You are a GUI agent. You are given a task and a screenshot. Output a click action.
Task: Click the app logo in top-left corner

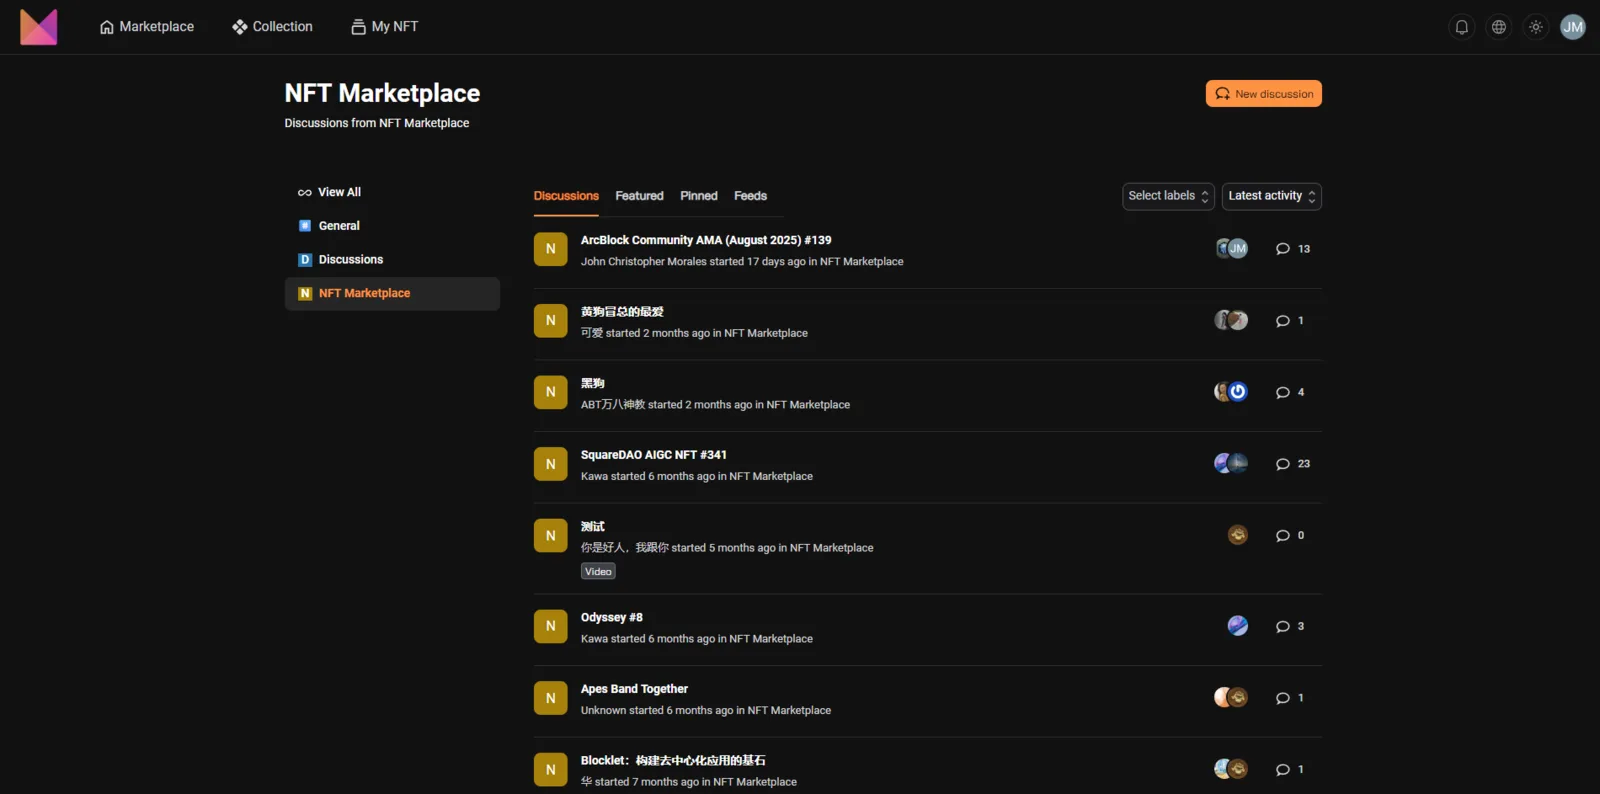[39, 27]
